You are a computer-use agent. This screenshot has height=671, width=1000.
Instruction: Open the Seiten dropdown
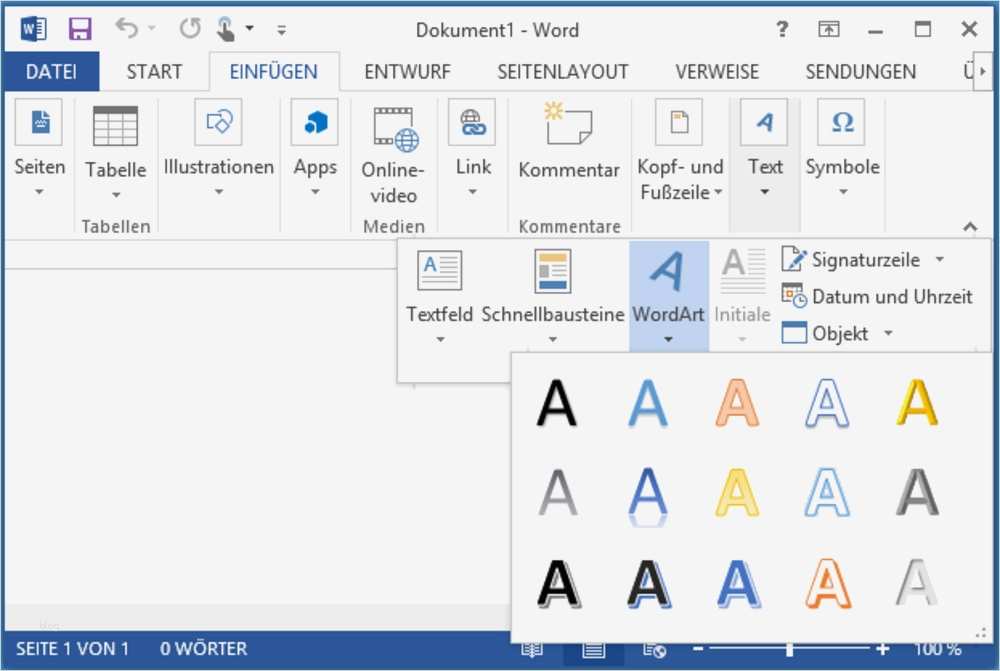click(40, 149)
